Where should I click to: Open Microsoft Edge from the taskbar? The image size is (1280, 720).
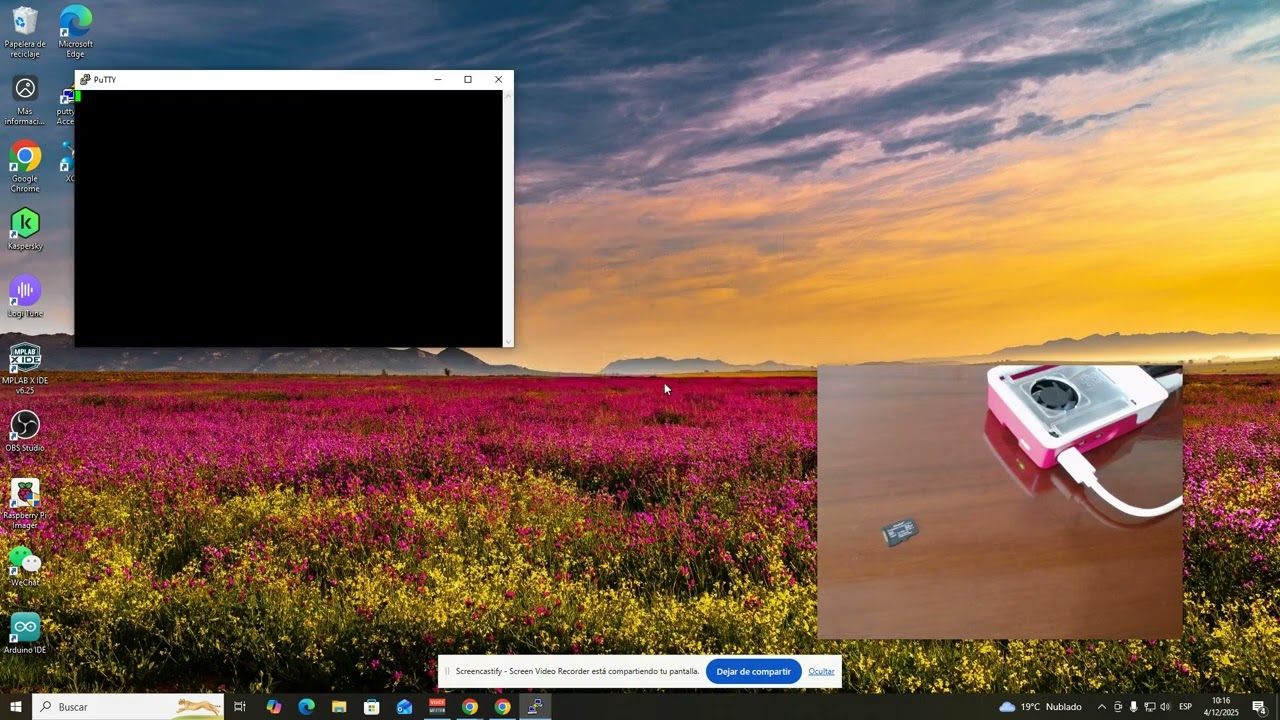pos(307,707)
